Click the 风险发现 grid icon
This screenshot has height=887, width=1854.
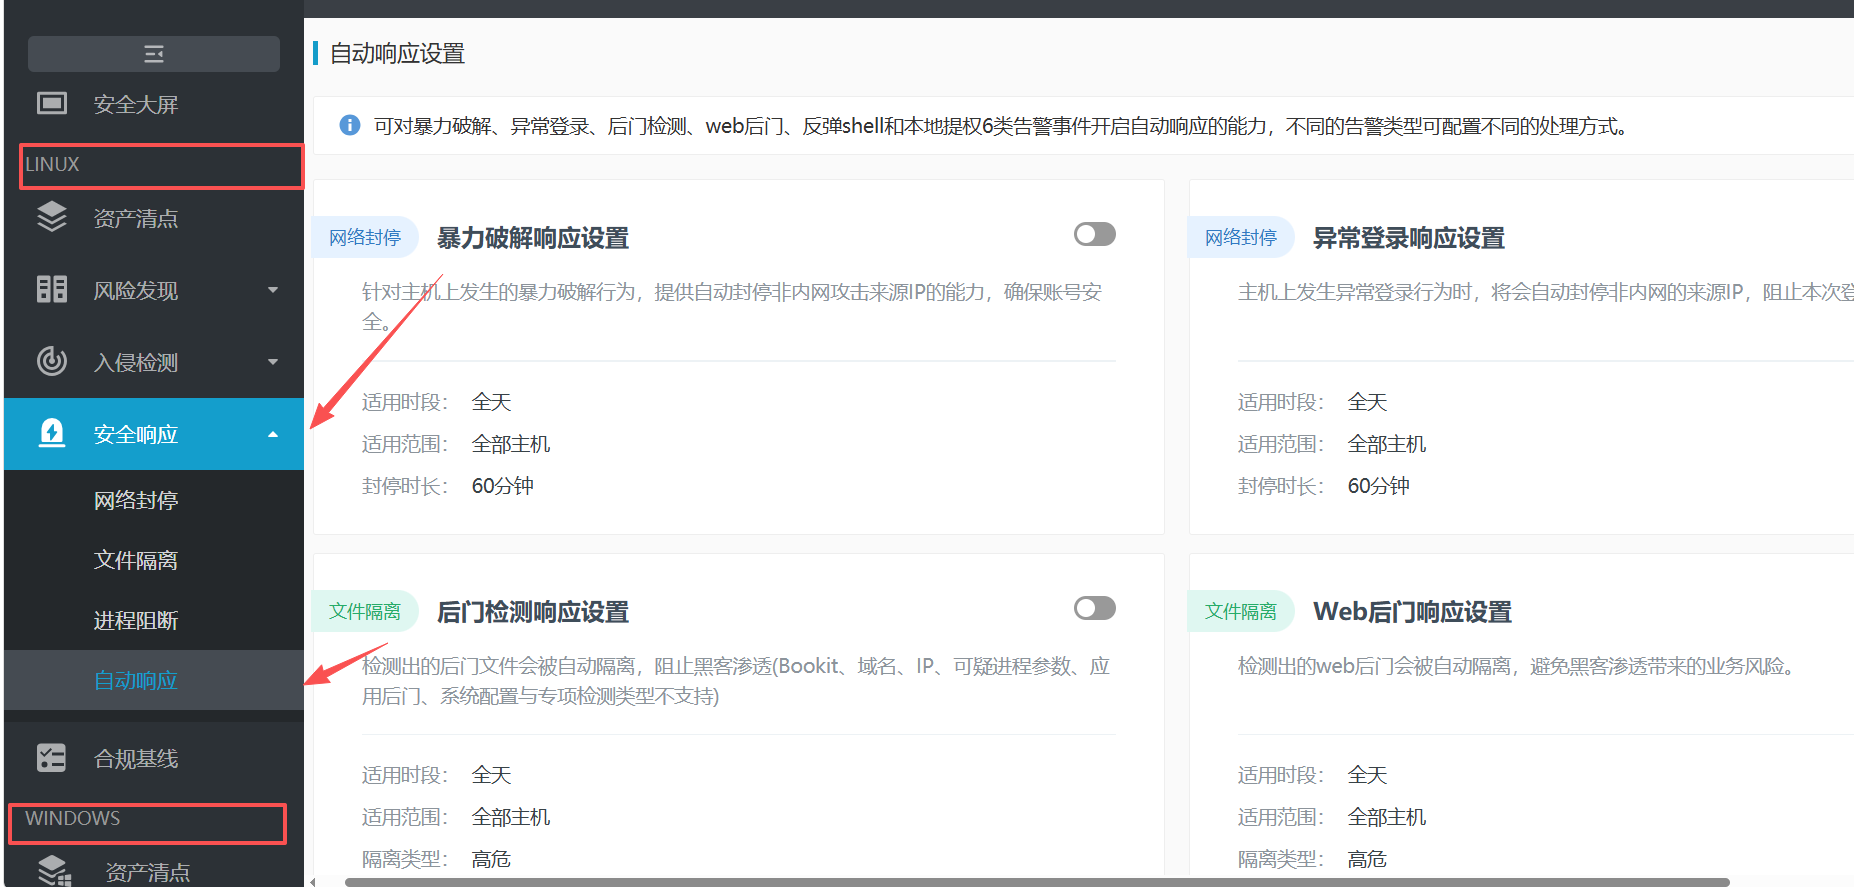pyautogui.click(x=52, y=289)
